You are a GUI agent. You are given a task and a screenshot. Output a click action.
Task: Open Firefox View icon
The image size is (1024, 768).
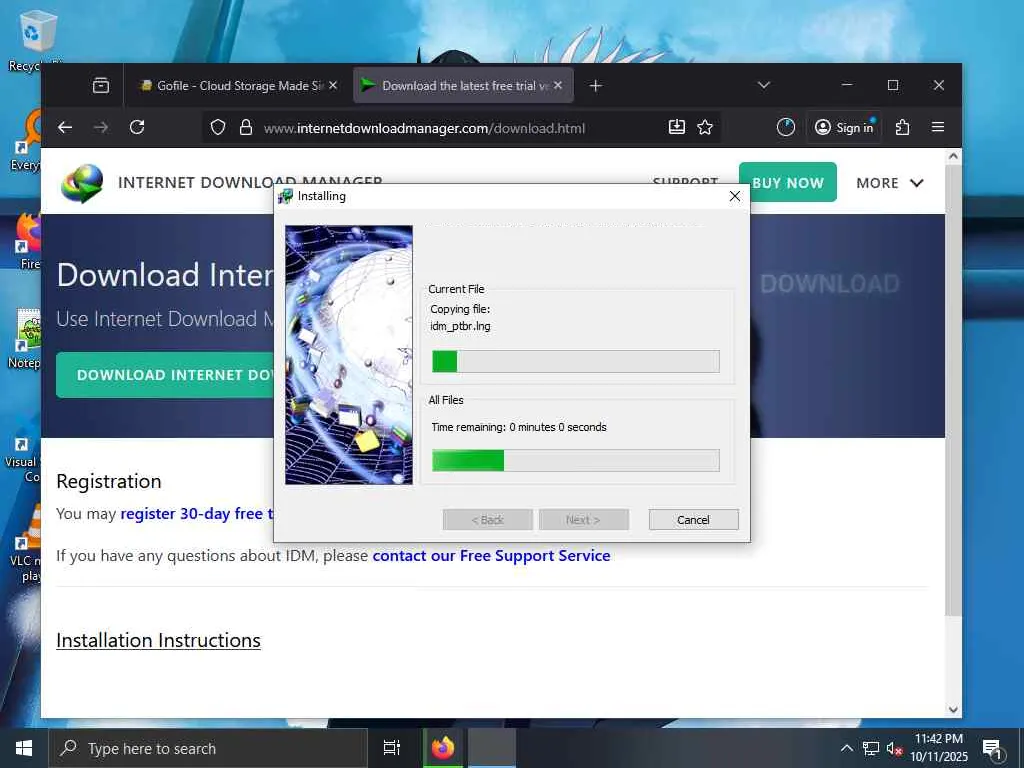point(101,86)
